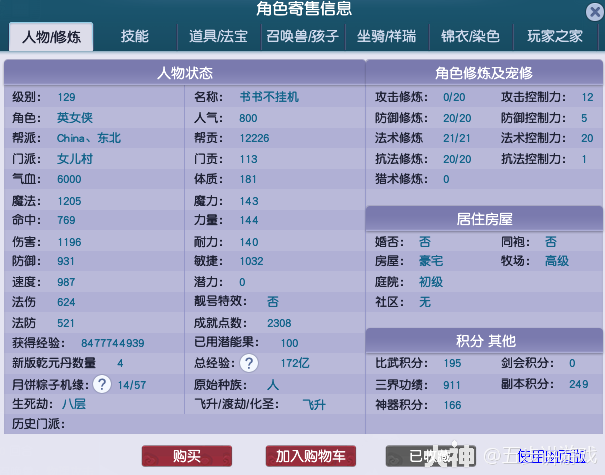Click the 历史门派 label
Image resolution: width=605 pixels, height=475 pixels.
pyautogui.click(x=38, y=424)
